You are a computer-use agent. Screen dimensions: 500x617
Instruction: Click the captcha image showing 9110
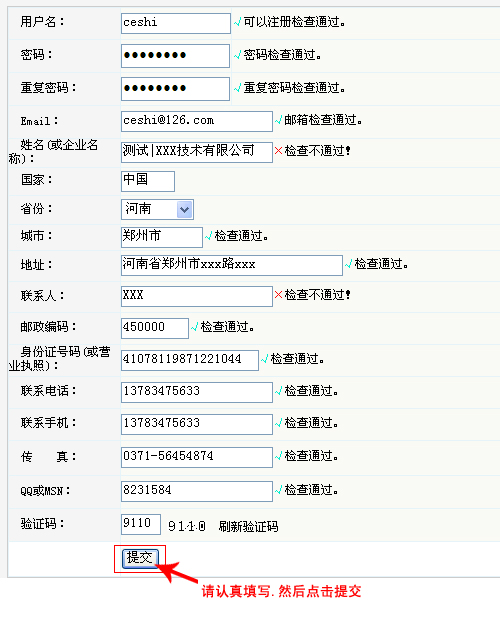coord(187,526)
